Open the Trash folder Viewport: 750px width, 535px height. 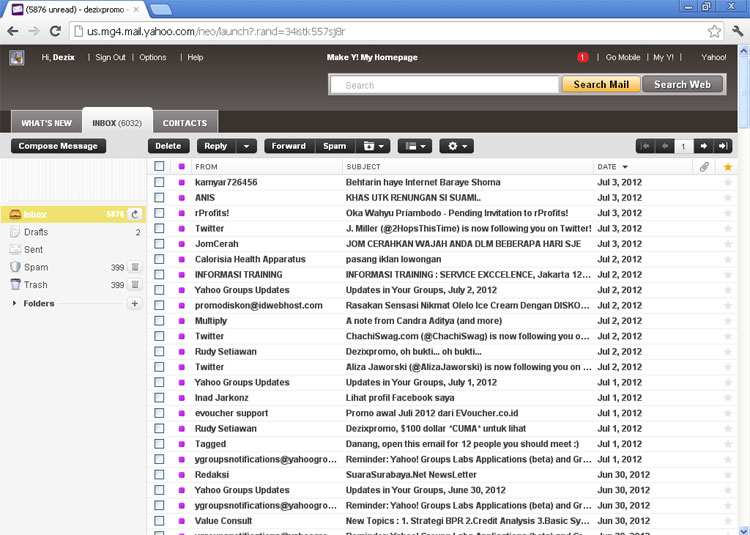35,285
